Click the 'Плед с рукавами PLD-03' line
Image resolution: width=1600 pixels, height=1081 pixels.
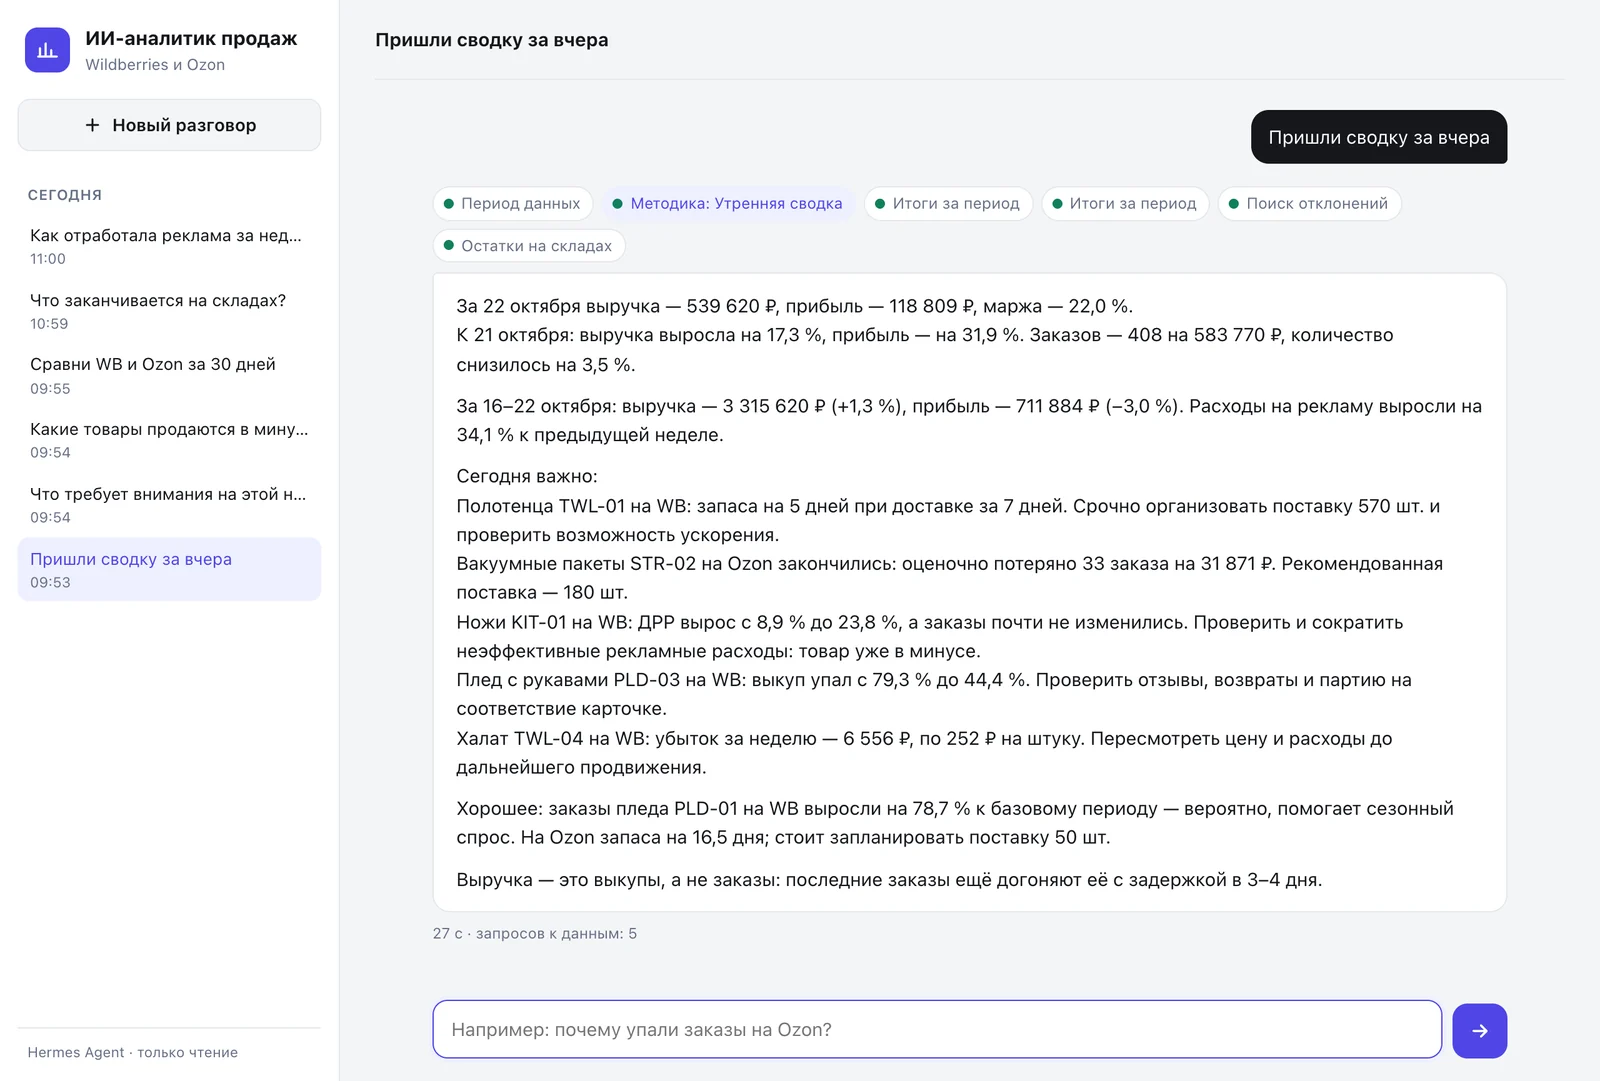tap(934, 694)
